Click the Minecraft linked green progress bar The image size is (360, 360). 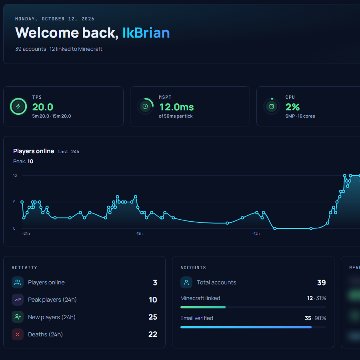pyautogui.click(x=203, y=307)
